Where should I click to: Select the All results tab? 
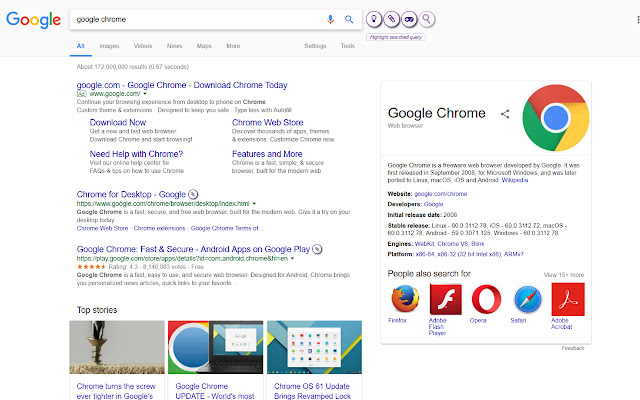click(80, 46)
